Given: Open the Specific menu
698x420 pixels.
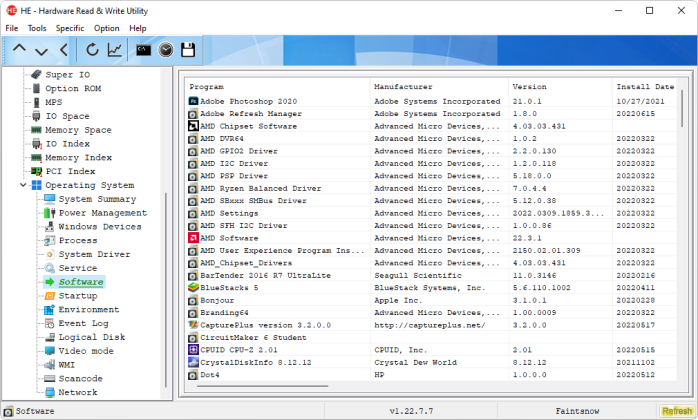Looking at the screenshot, I should (x=70, y=28).
